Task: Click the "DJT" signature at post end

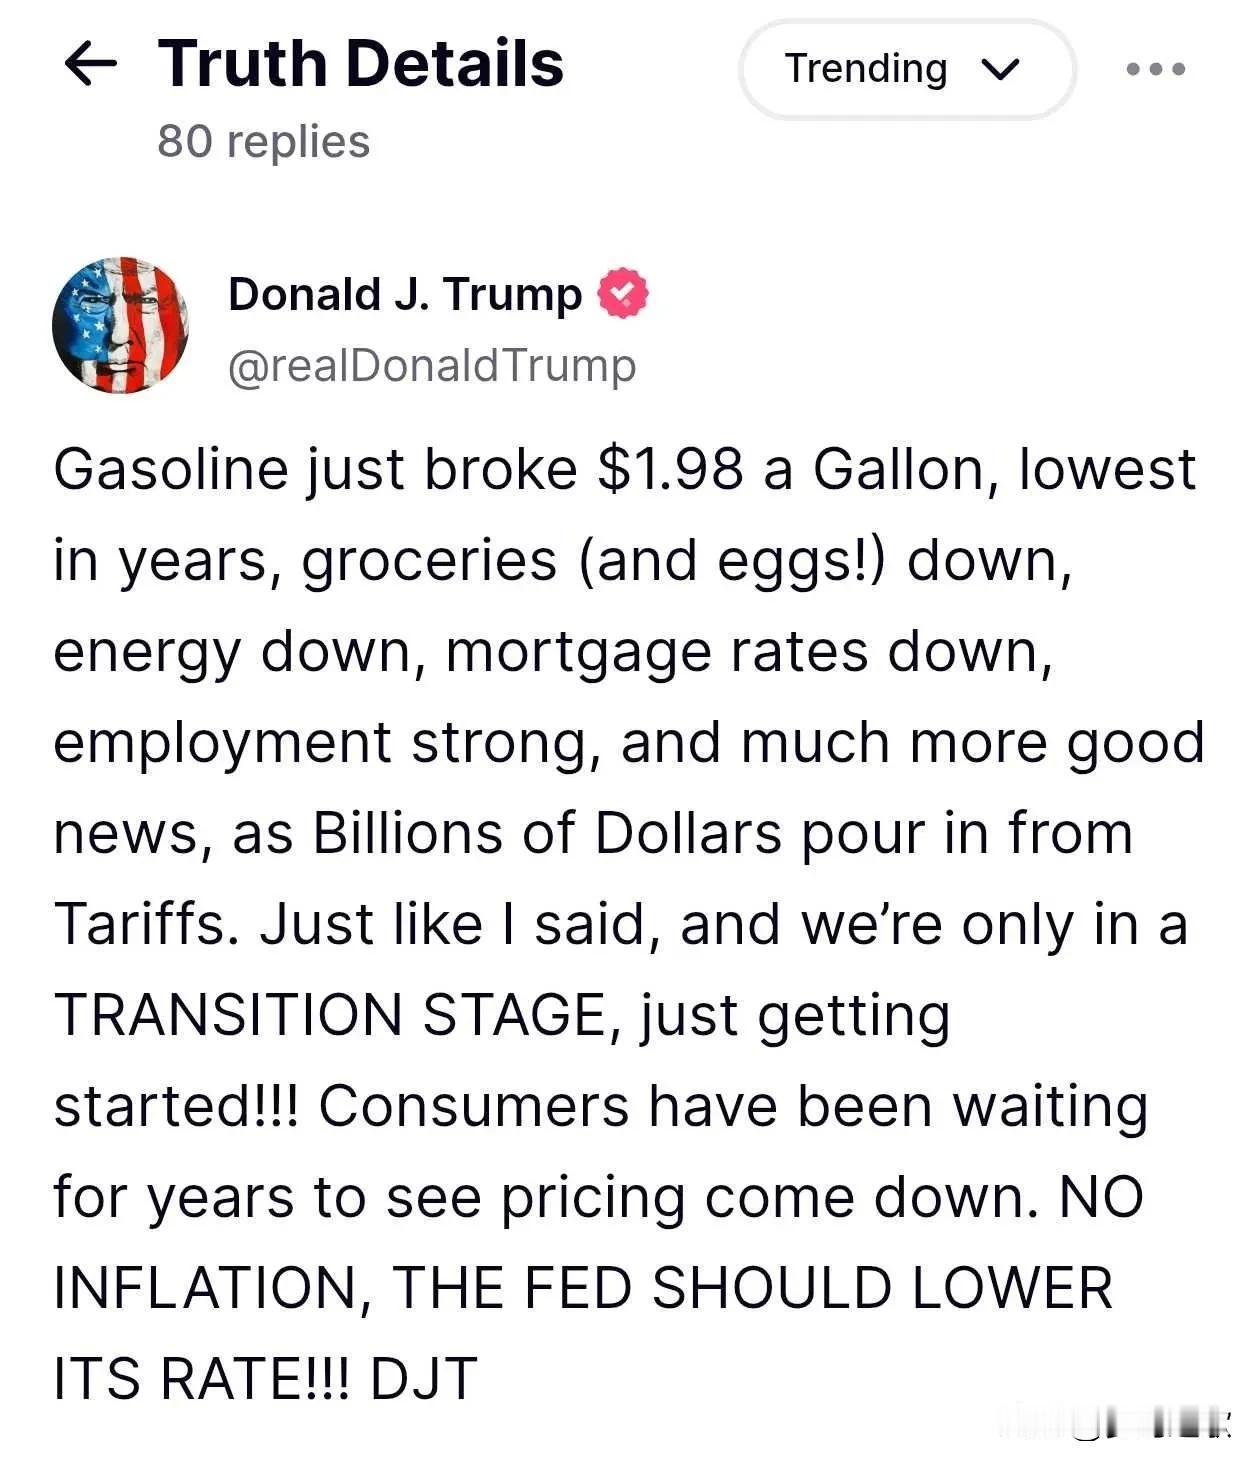Action: click(424, 1378)
